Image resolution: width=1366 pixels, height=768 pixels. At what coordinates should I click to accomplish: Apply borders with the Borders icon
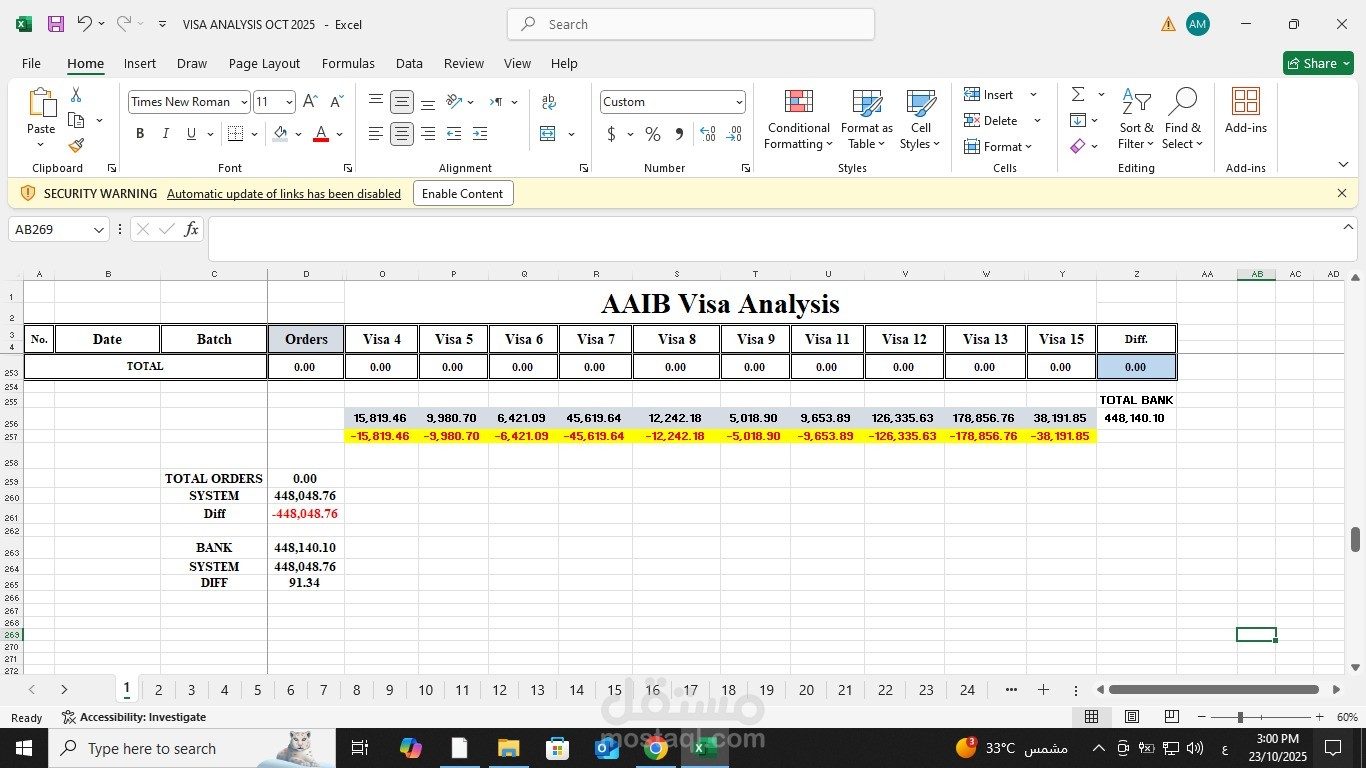point(235,134)
